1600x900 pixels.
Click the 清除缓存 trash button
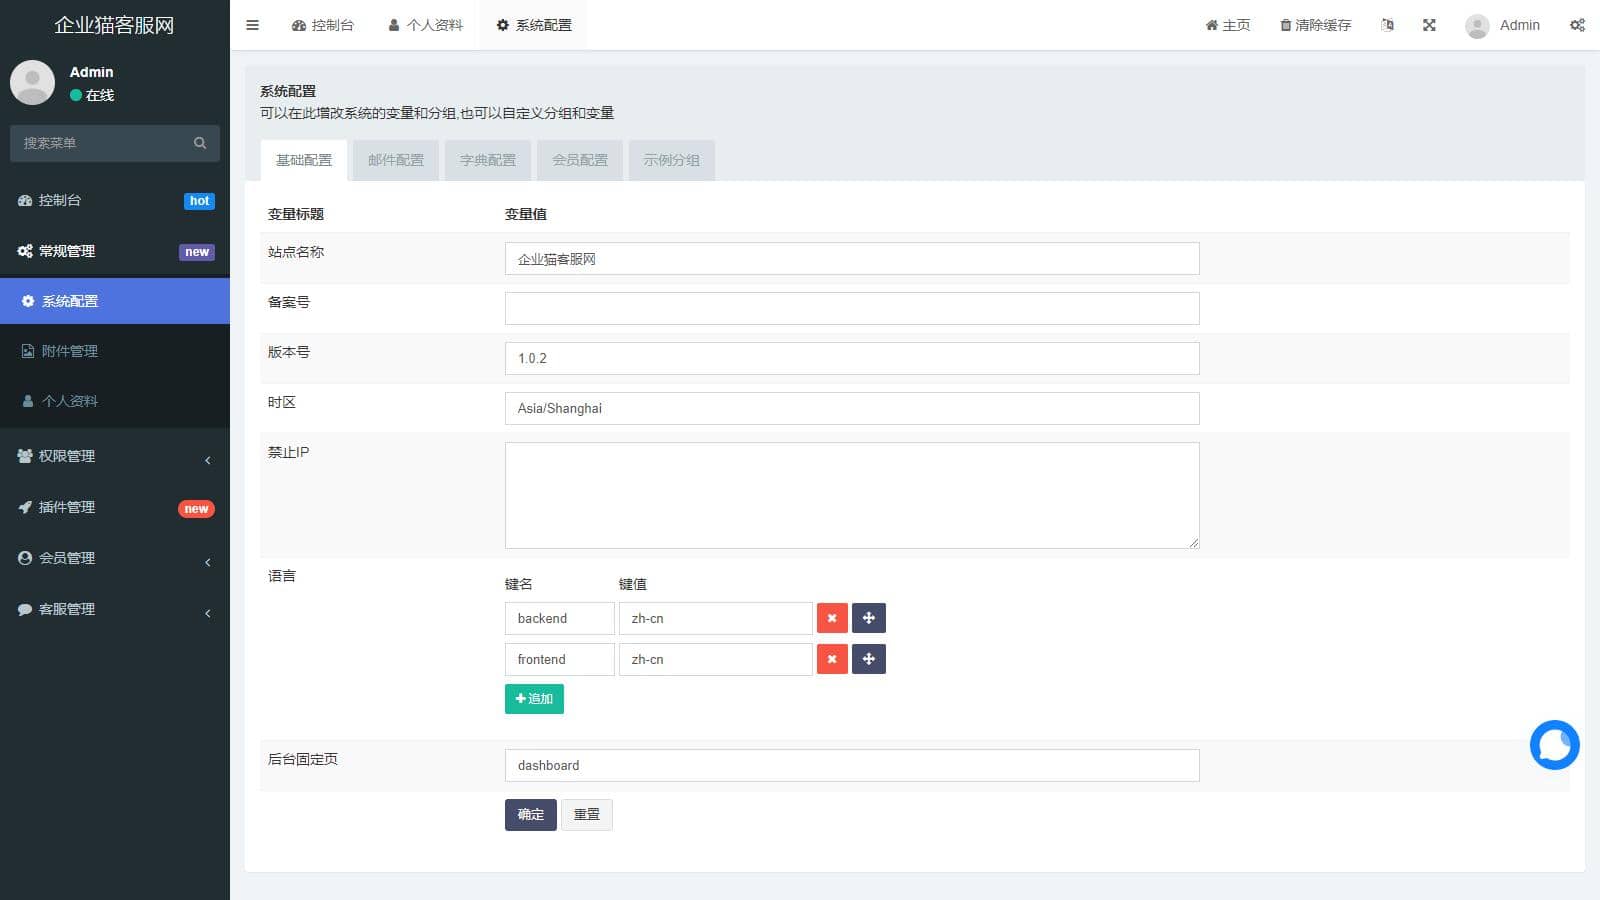coord(1315,25)
